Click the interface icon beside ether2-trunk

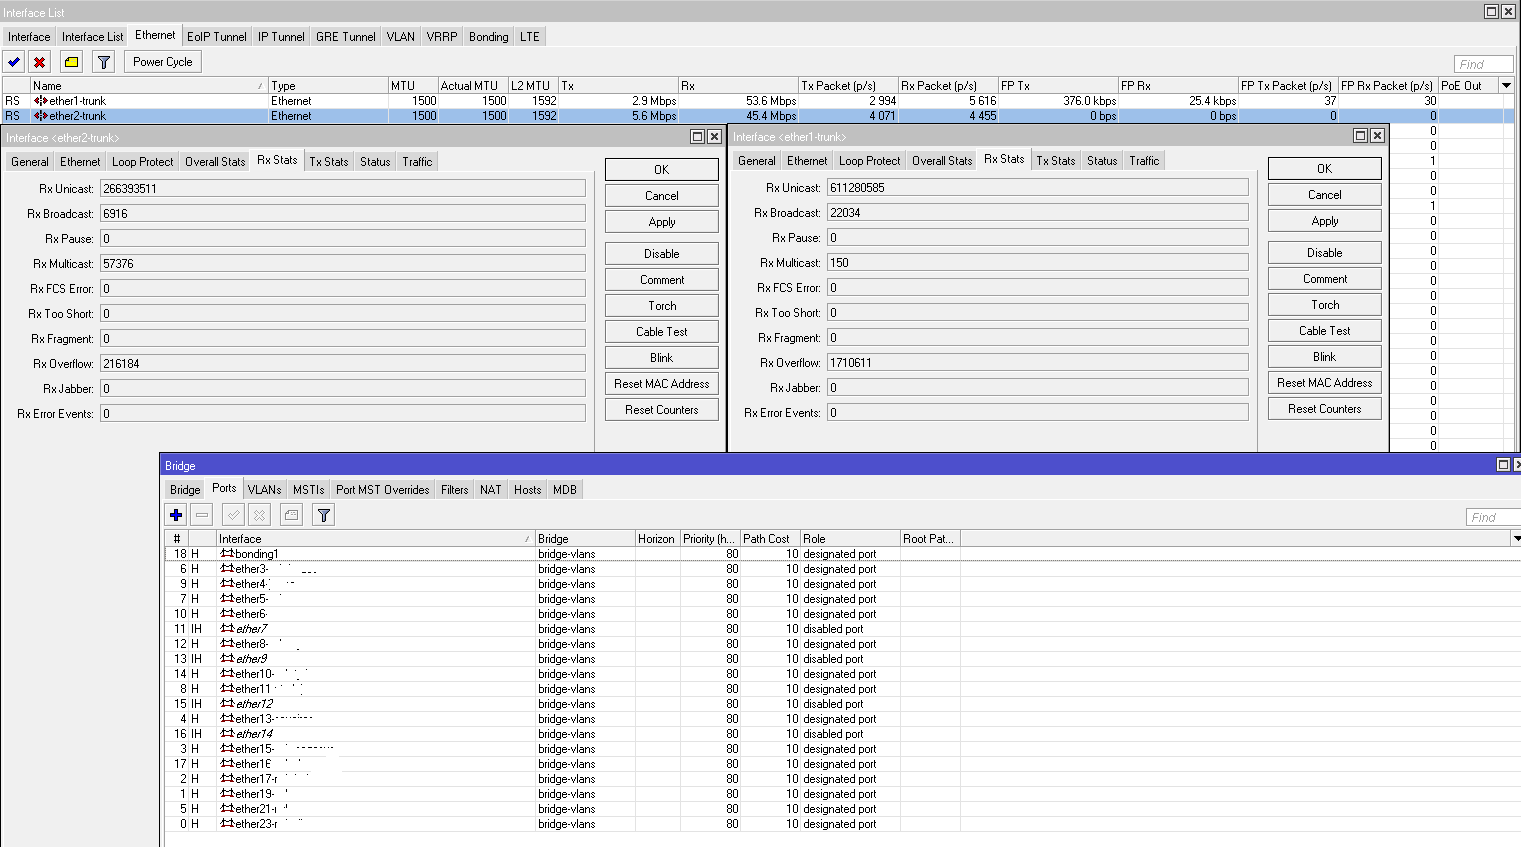(x=41, y=116)
